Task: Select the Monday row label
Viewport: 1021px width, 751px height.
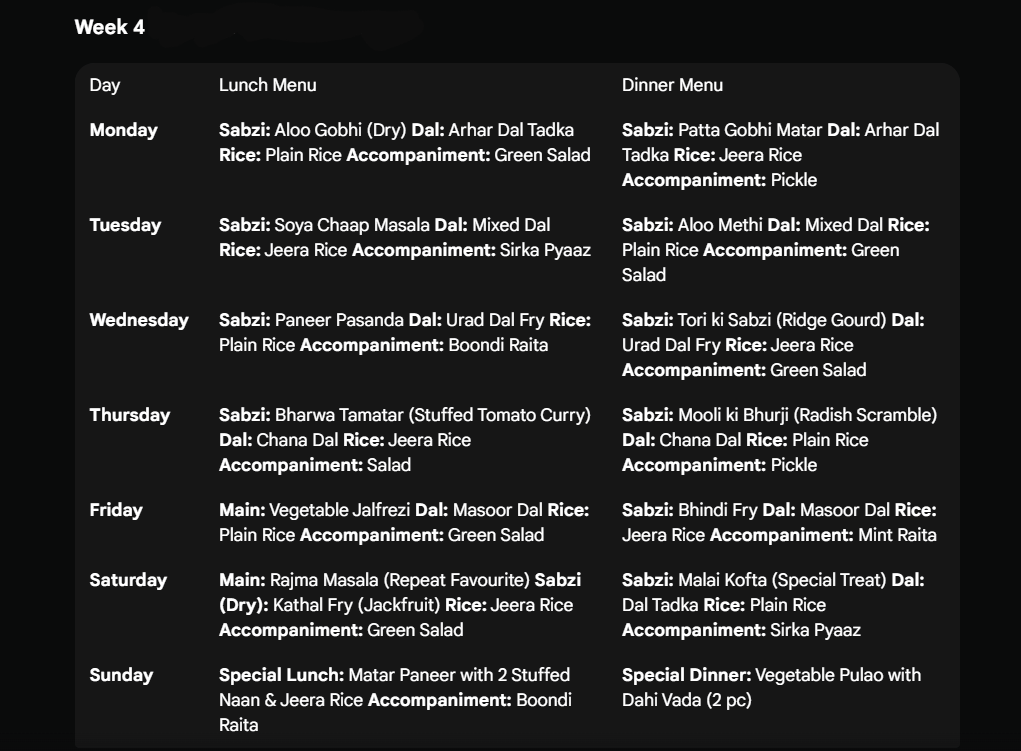Action: [123, 130]
